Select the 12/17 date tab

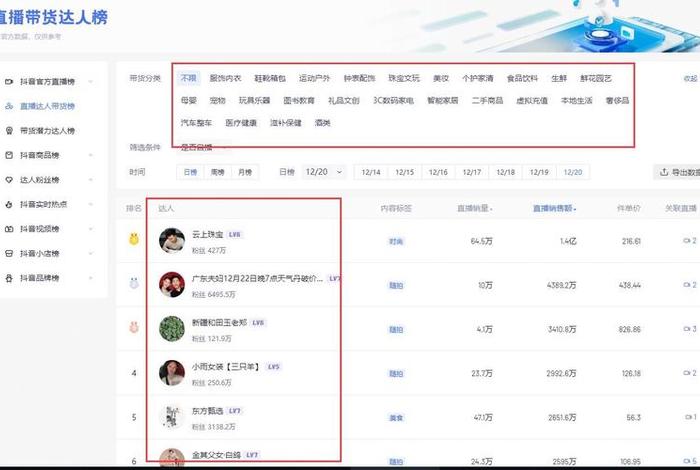[x=472, y=172]
